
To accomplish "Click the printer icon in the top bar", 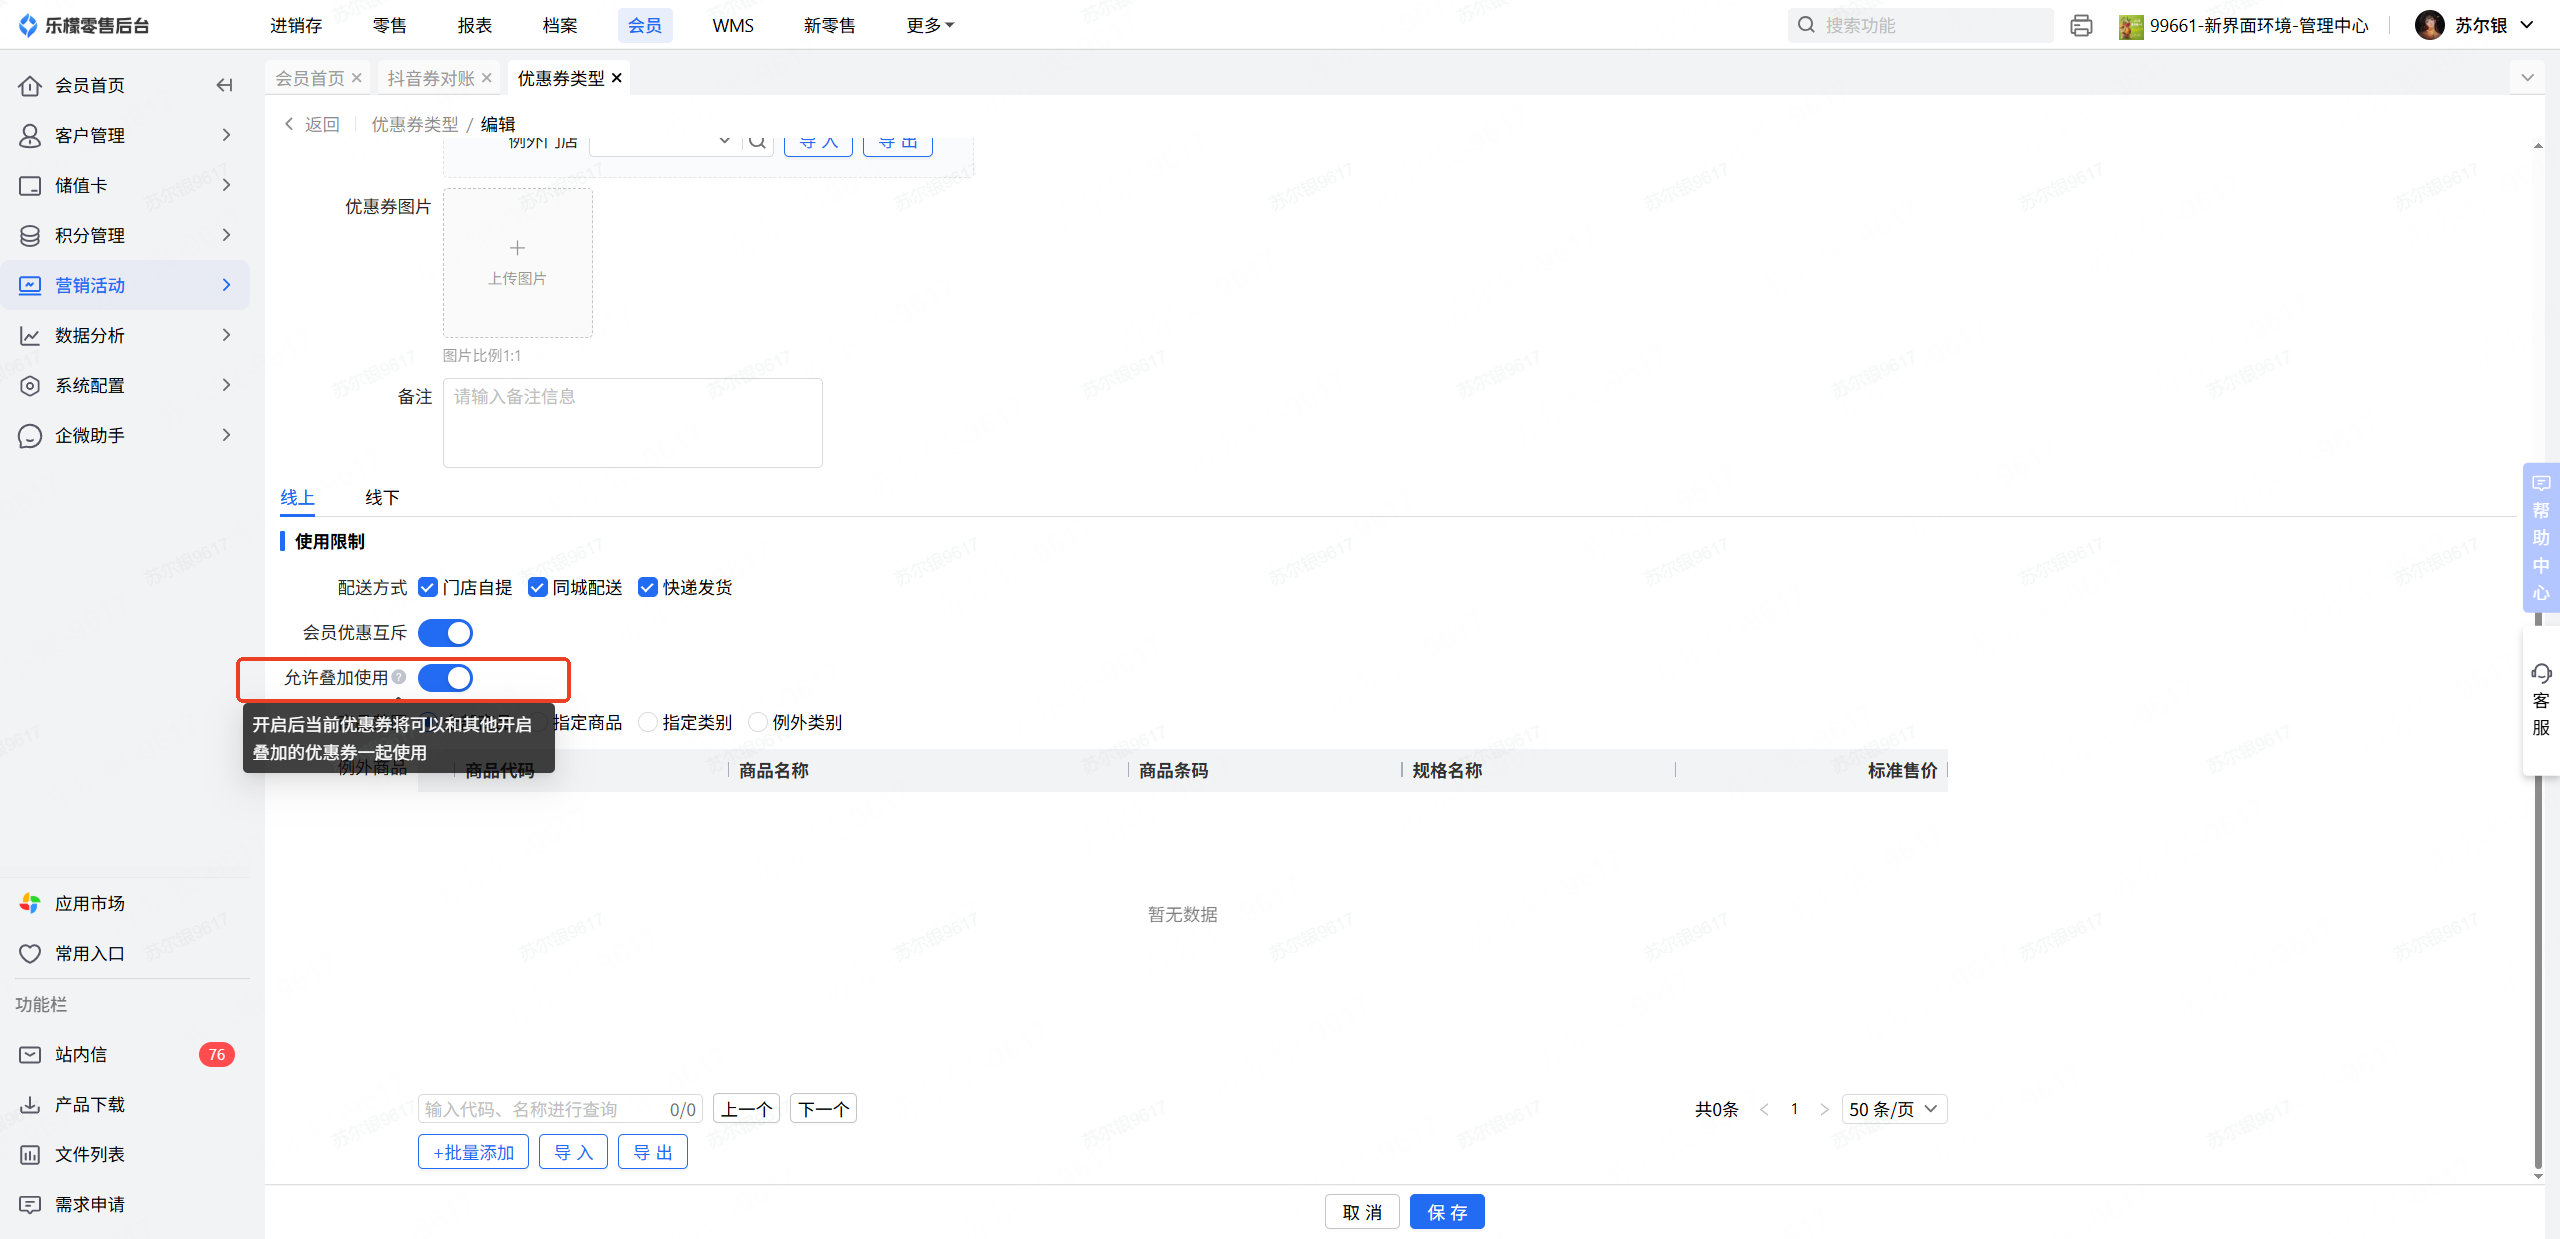I will [2081, 26].
